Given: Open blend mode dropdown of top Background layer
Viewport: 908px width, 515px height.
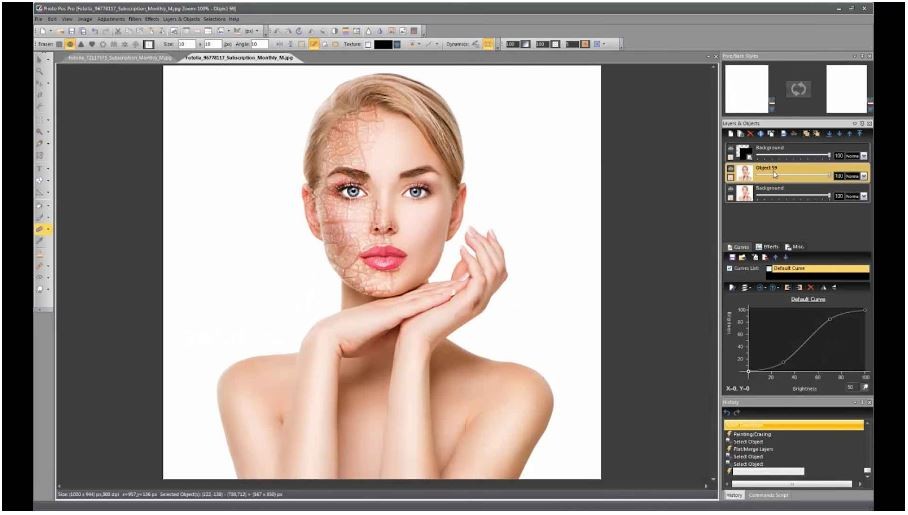Looking at the screenshot, I should [864, 156].
